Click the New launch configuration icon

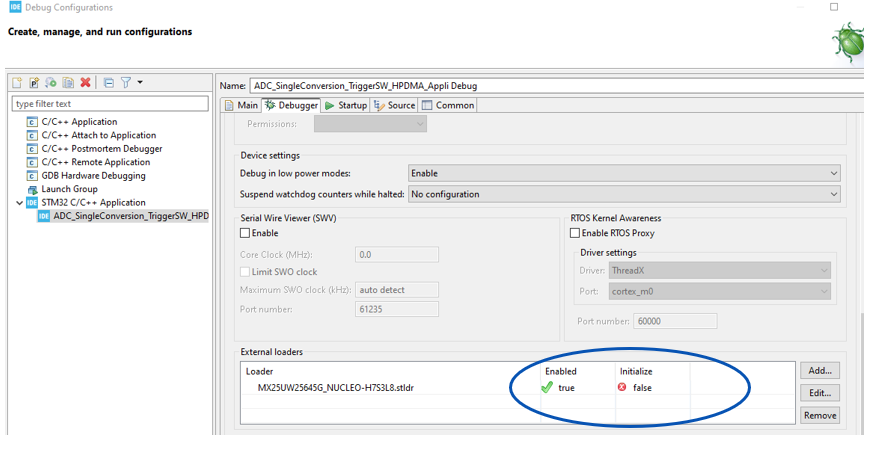pyautogui.click(x=17, y=83)
